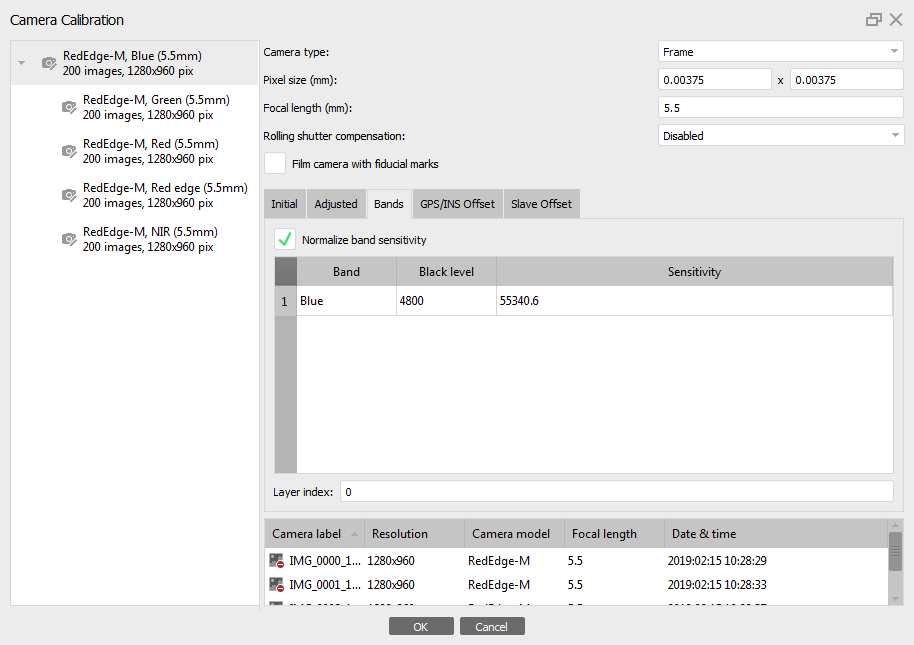
Task: Open the Slave Offset tab
Action: tap(542, 204)
